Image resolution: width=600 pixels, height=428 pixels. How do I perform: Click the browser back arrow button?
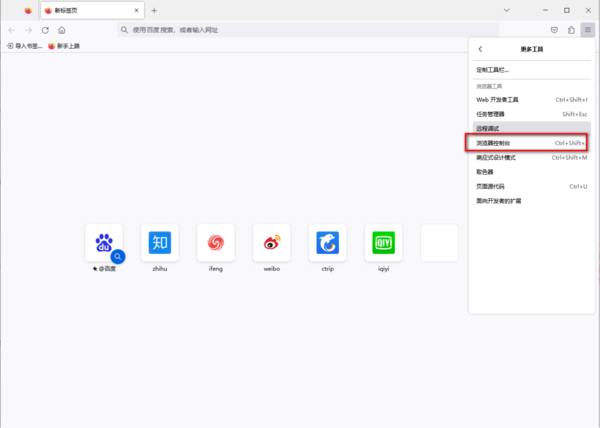11,30
